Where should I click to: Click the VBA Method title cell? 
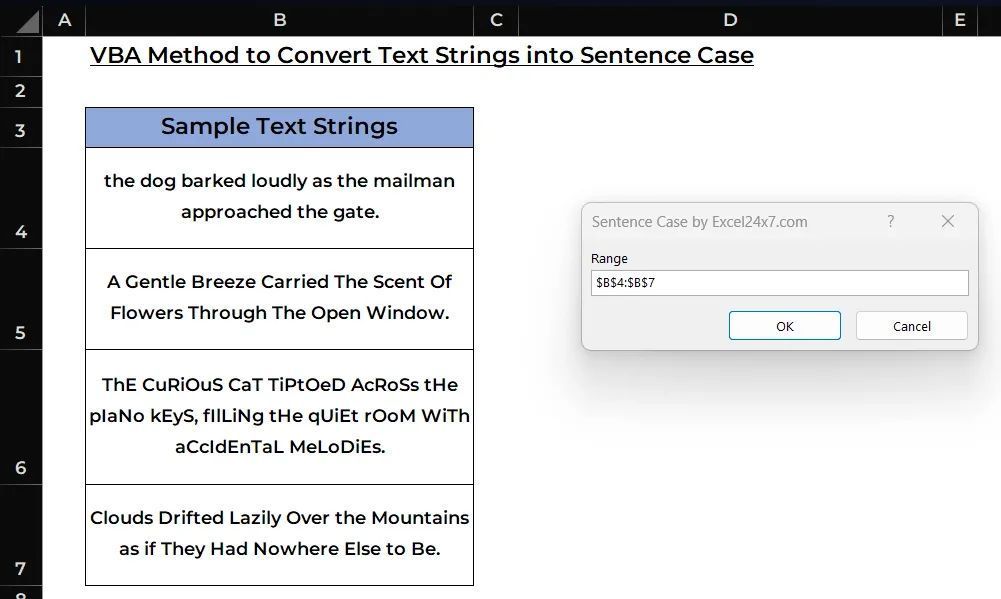421,56
